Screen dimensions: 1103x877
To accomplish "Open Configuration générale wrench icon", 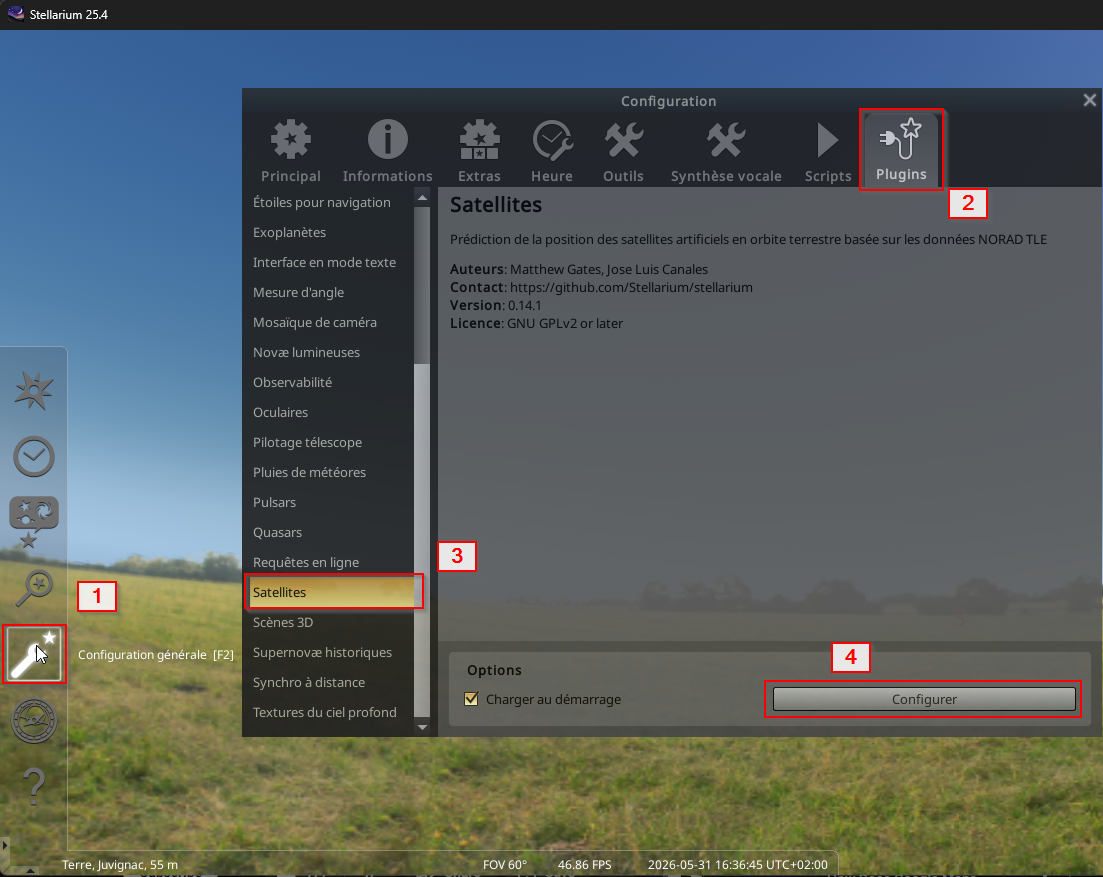I will (34, 654).
